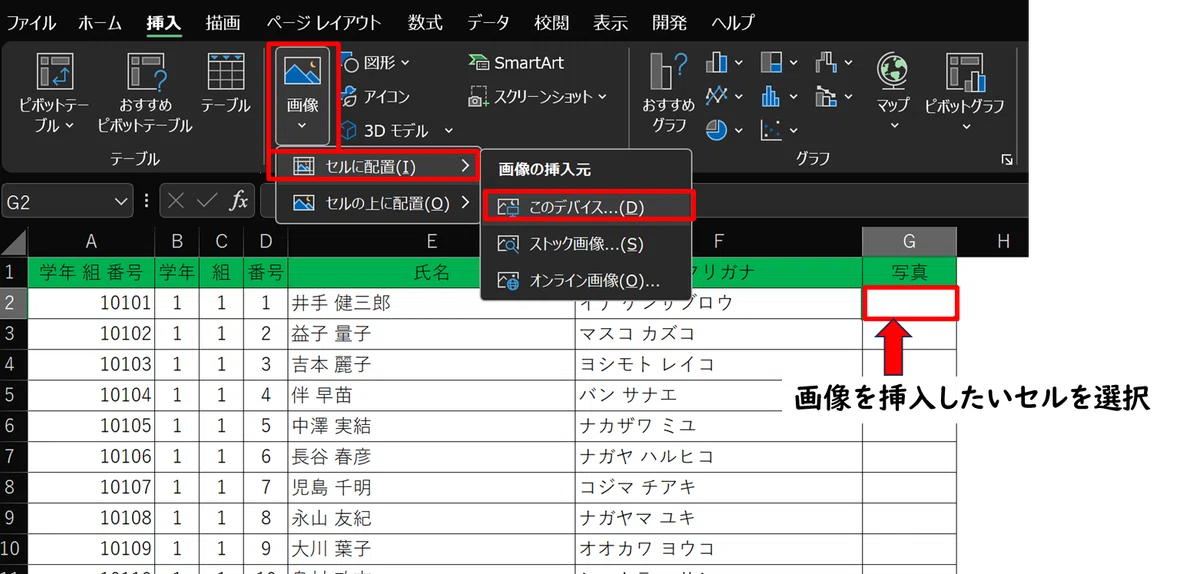Click the 3D モデル button

click(x=385, y=131)
